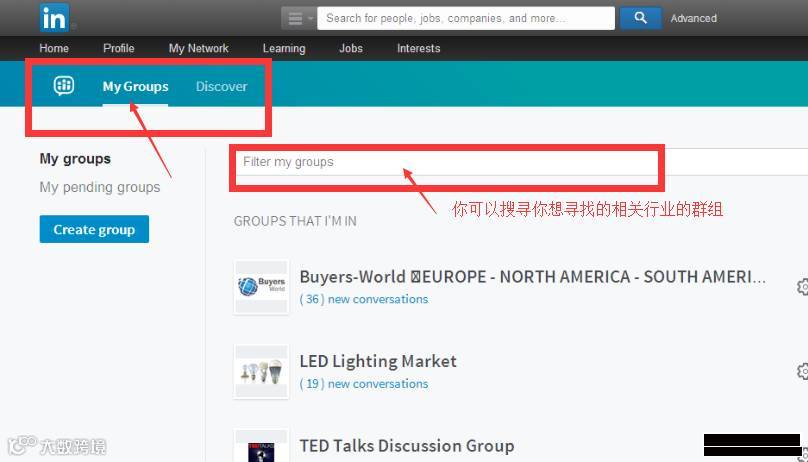The height and width of the screenshot is (462, 808).
Task: Open the Buyers-World group thumbnail
Action: [x=261, y=287]
